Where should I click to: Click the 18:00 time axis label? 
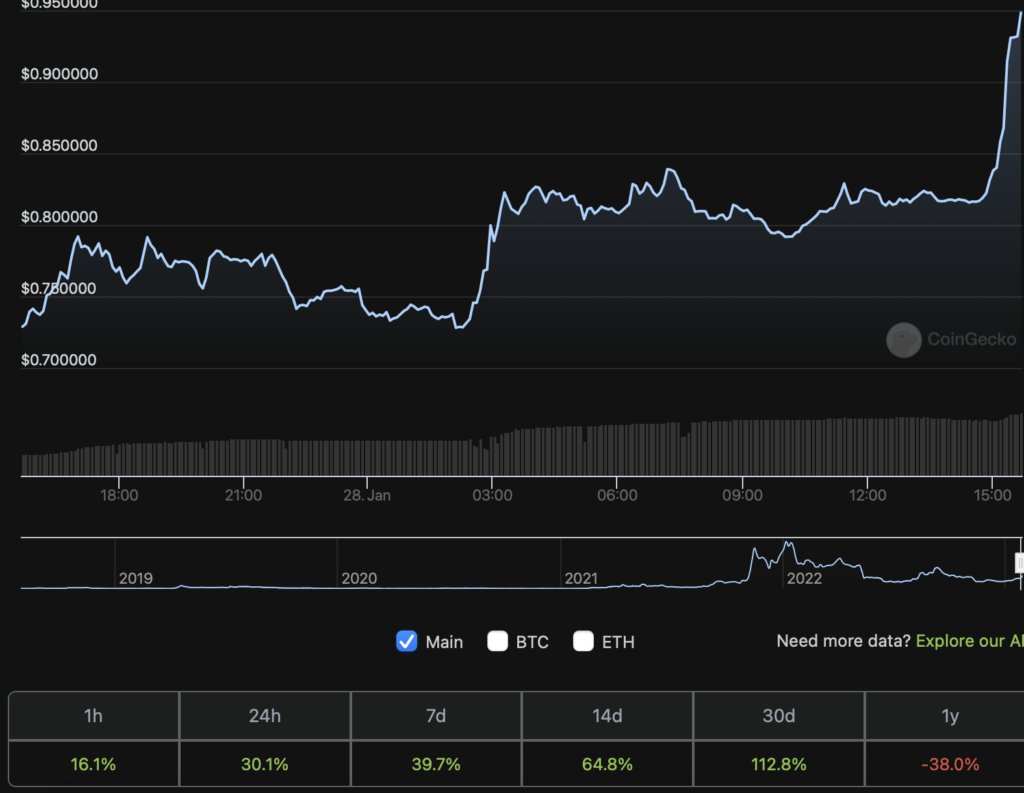[x=119, y=495]
